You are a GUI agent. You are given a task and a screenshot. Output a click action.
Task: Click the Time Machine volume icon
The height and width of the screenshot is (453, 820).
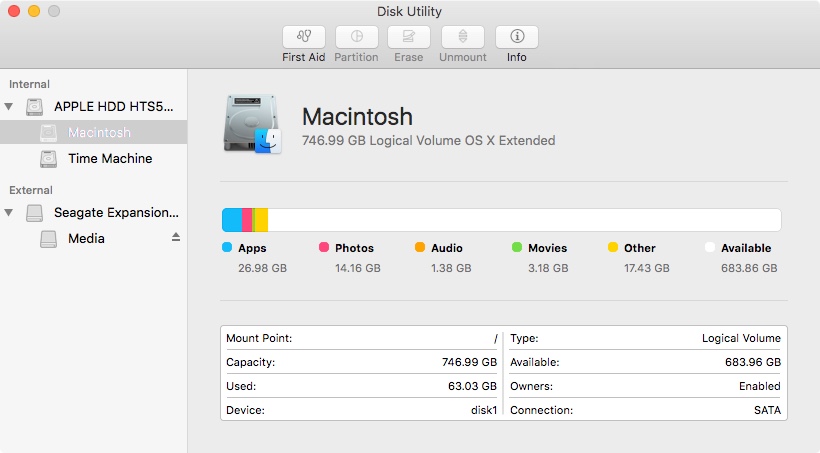pyautogui.click(x=48, y=159)
